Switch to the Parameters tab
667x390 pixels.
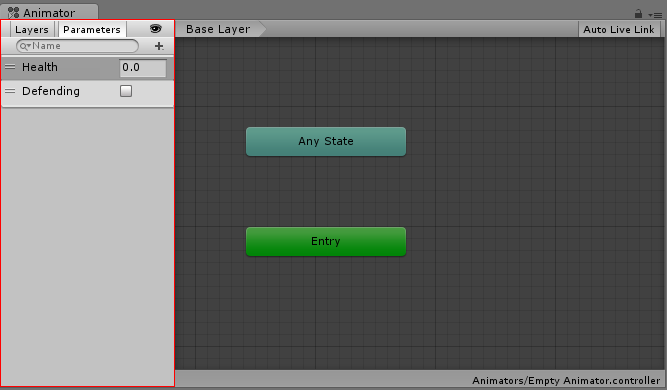(92, 29)
